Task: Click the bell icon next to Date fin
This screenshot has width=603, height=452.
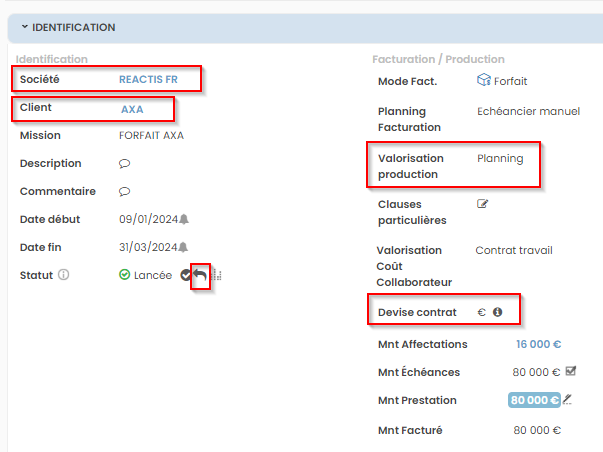Action: click(x=184, y=247)
